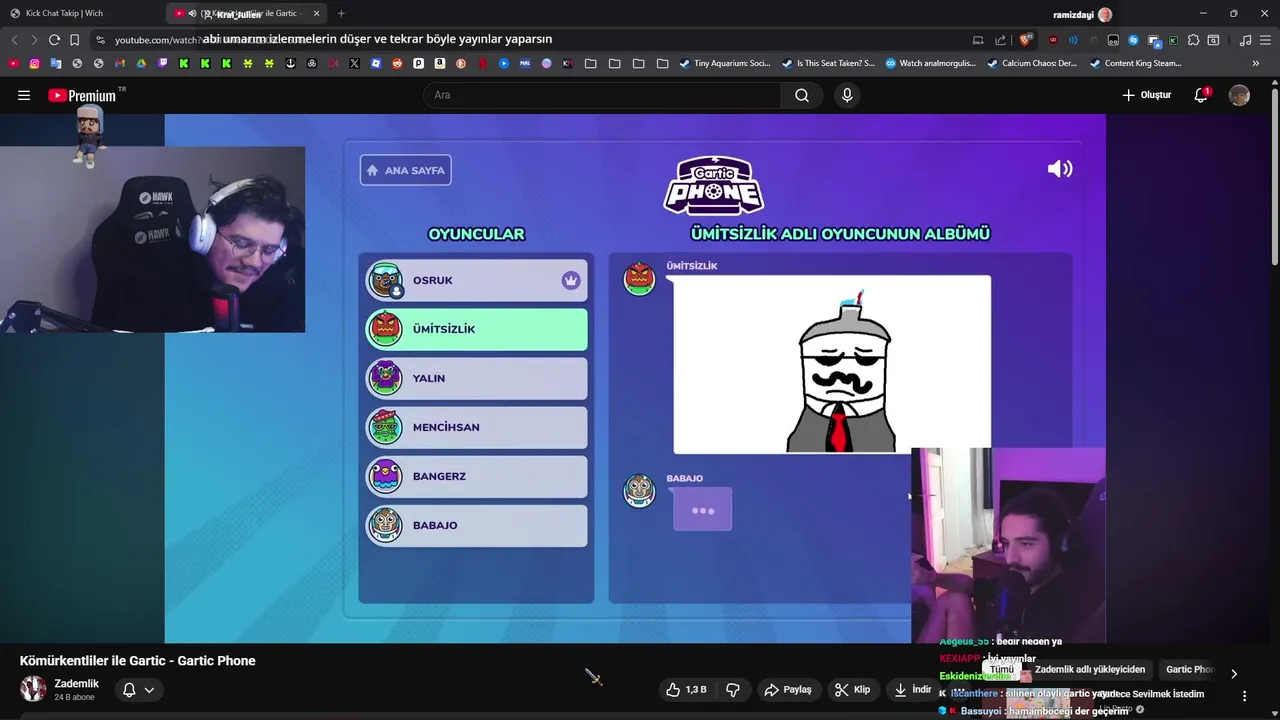
Task: Open Is This Seat Taken bookmark
Action: [827, 63]
